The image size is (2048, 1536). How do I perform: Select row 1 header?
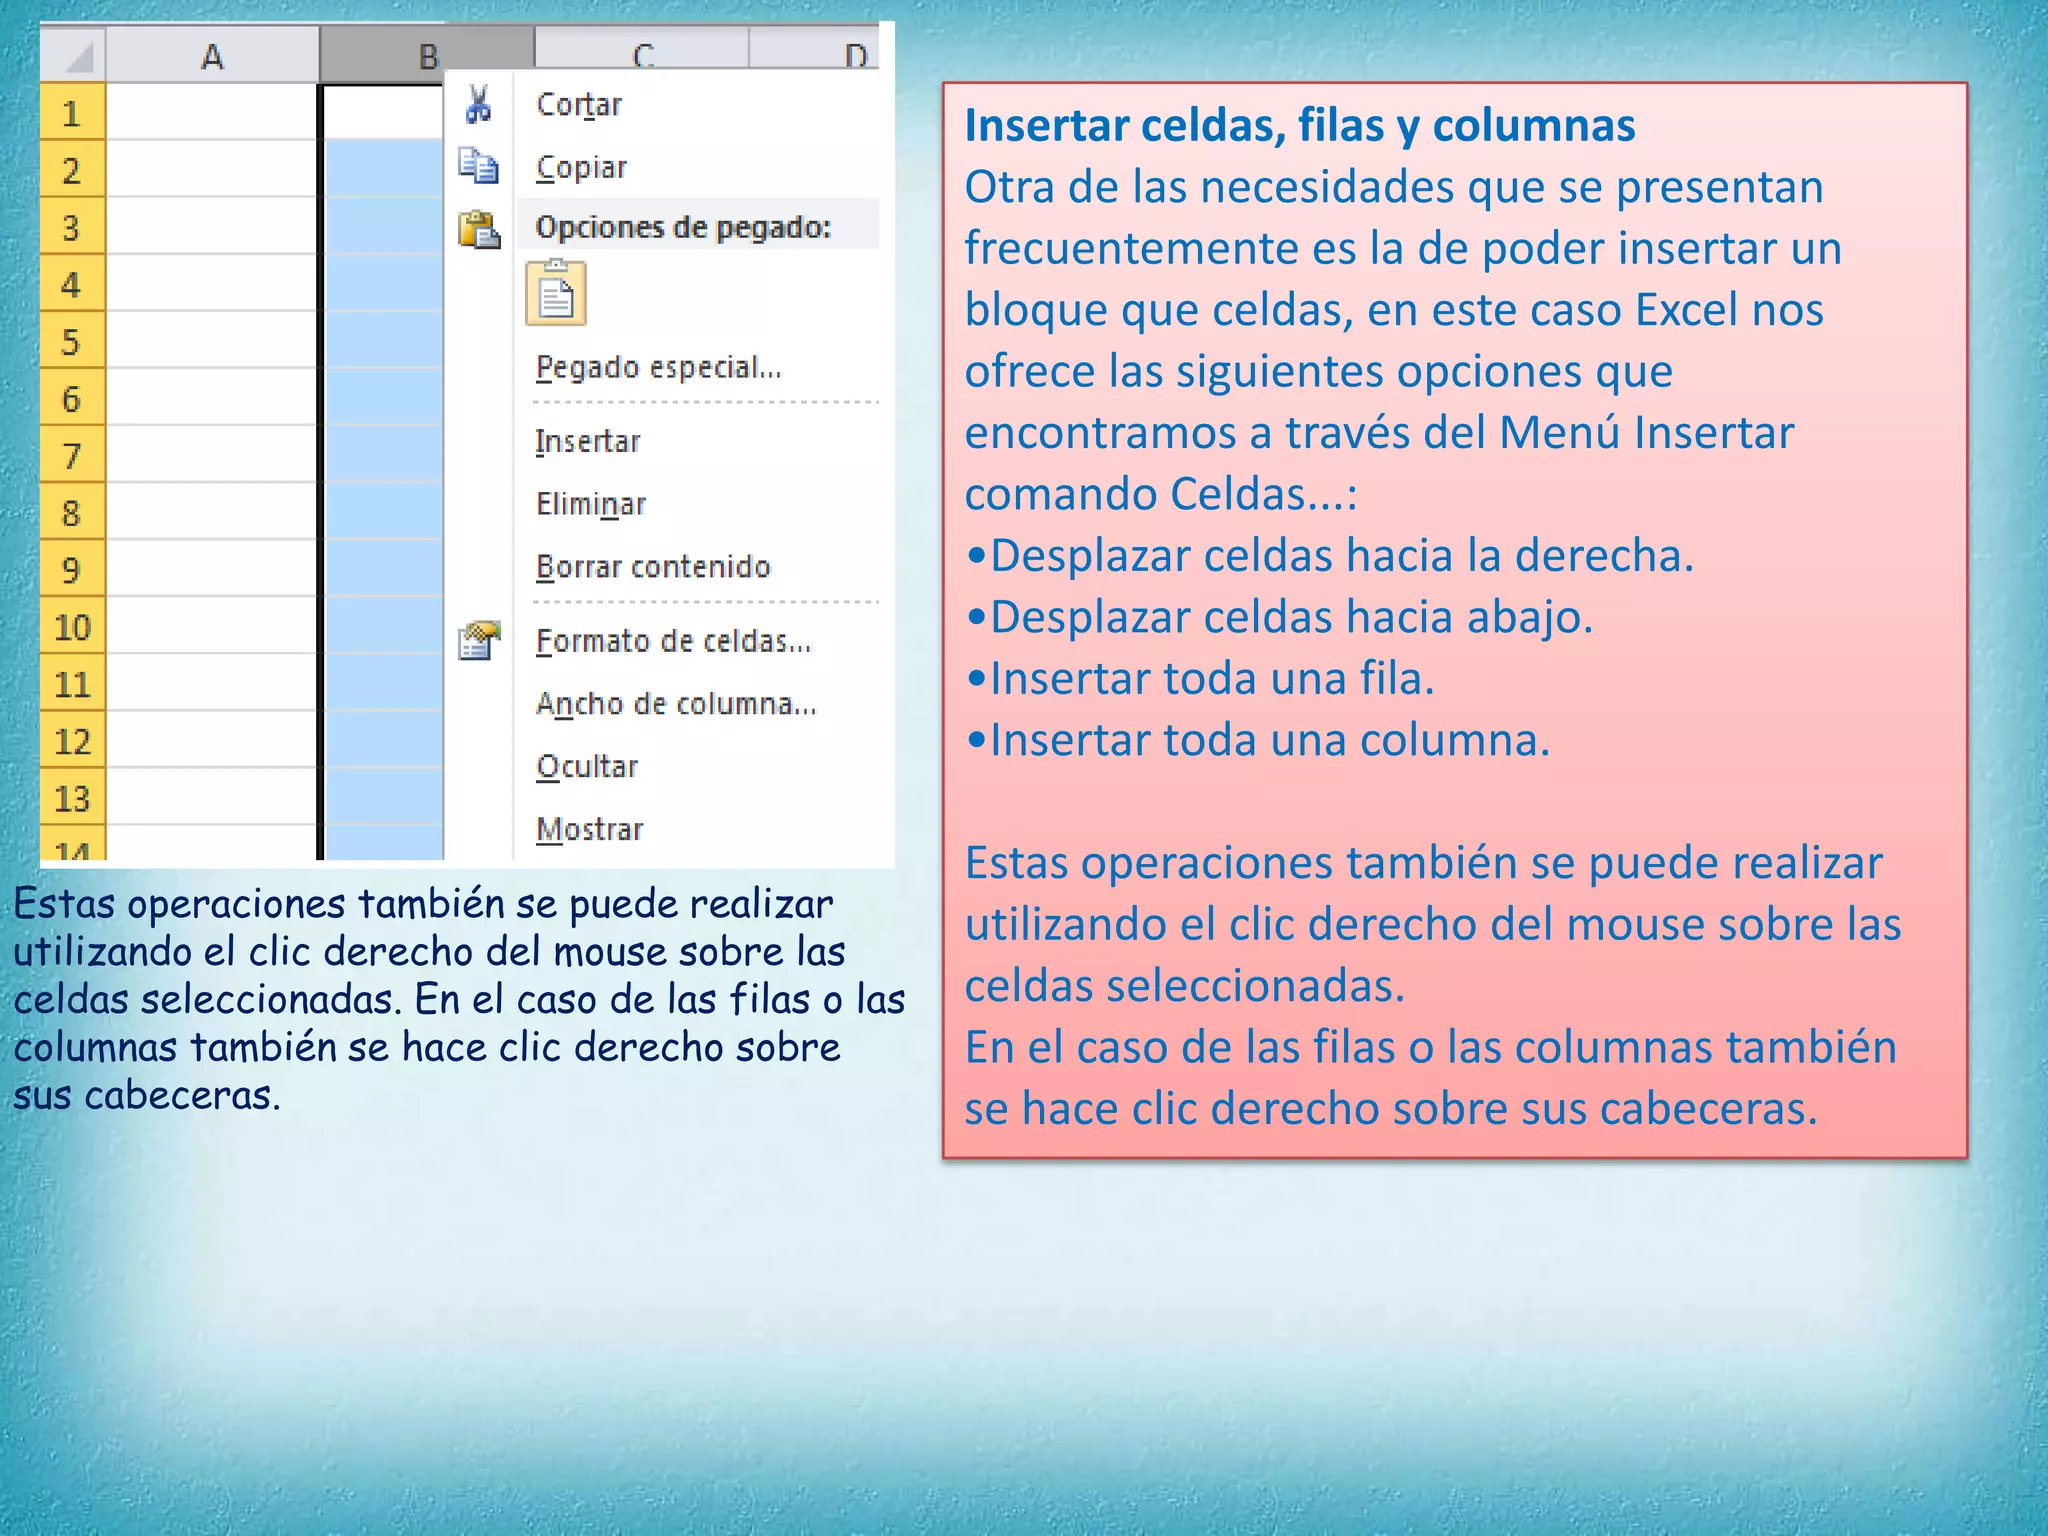[x=72, y=113]
